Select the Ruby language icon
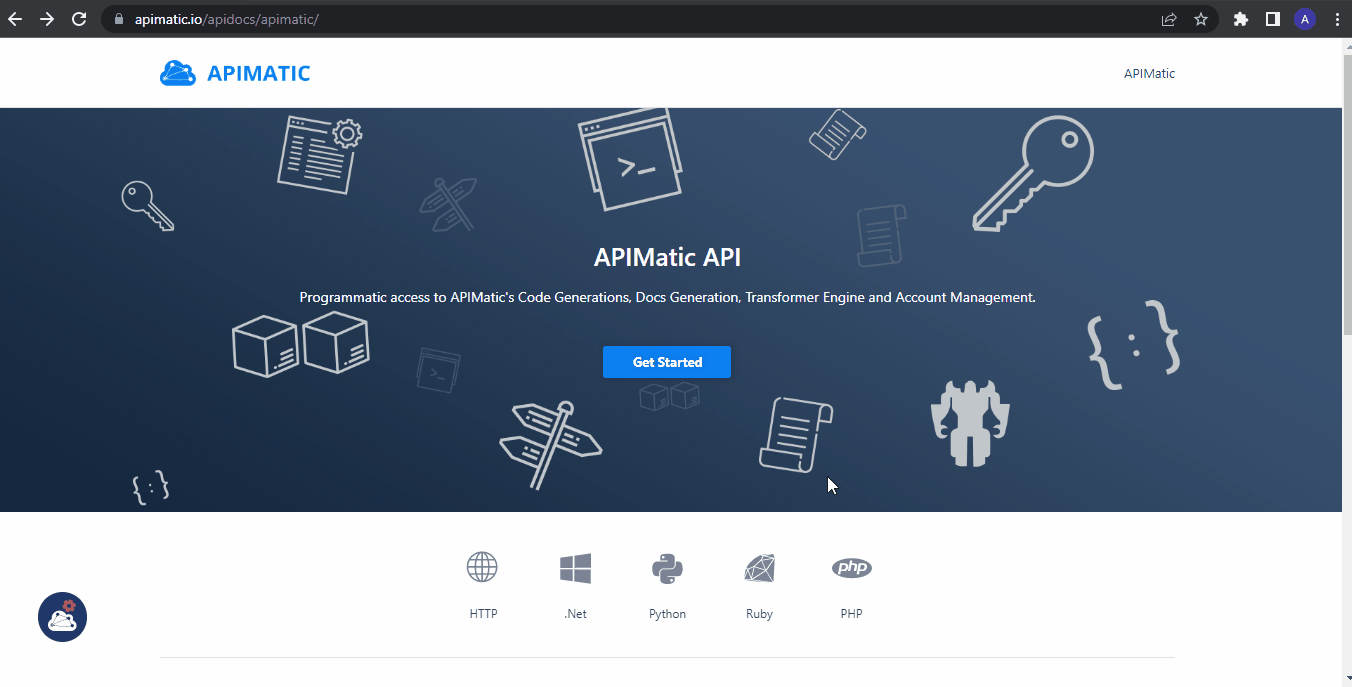 point(759,567)
